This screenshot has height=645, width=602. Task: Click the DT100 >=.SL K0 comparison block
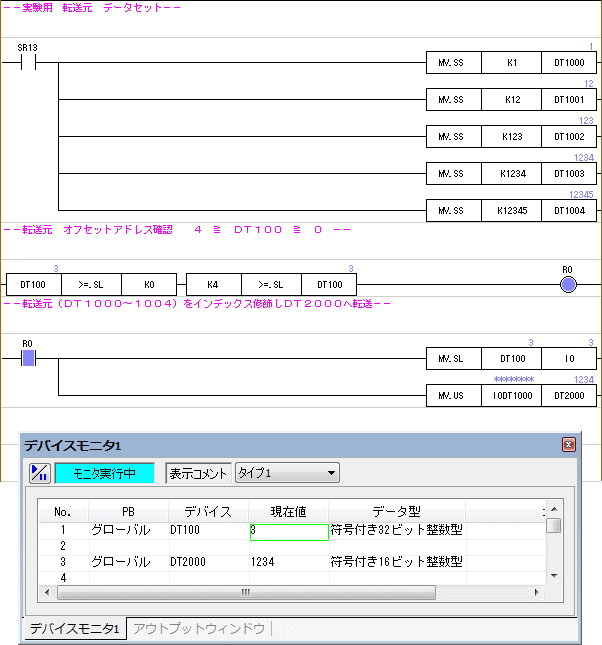[91, 285]
